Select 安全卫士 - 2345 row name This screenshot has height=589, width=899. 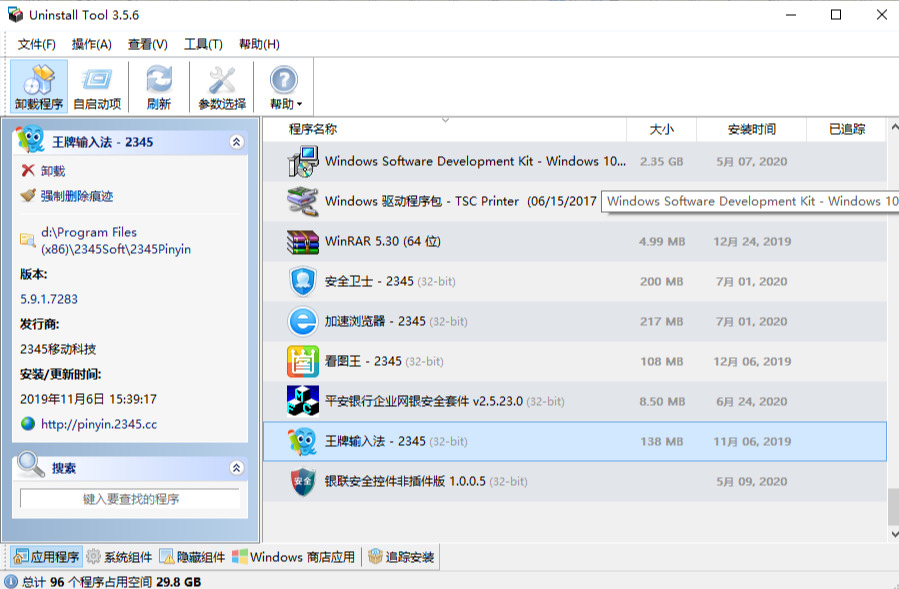[390, 281]
